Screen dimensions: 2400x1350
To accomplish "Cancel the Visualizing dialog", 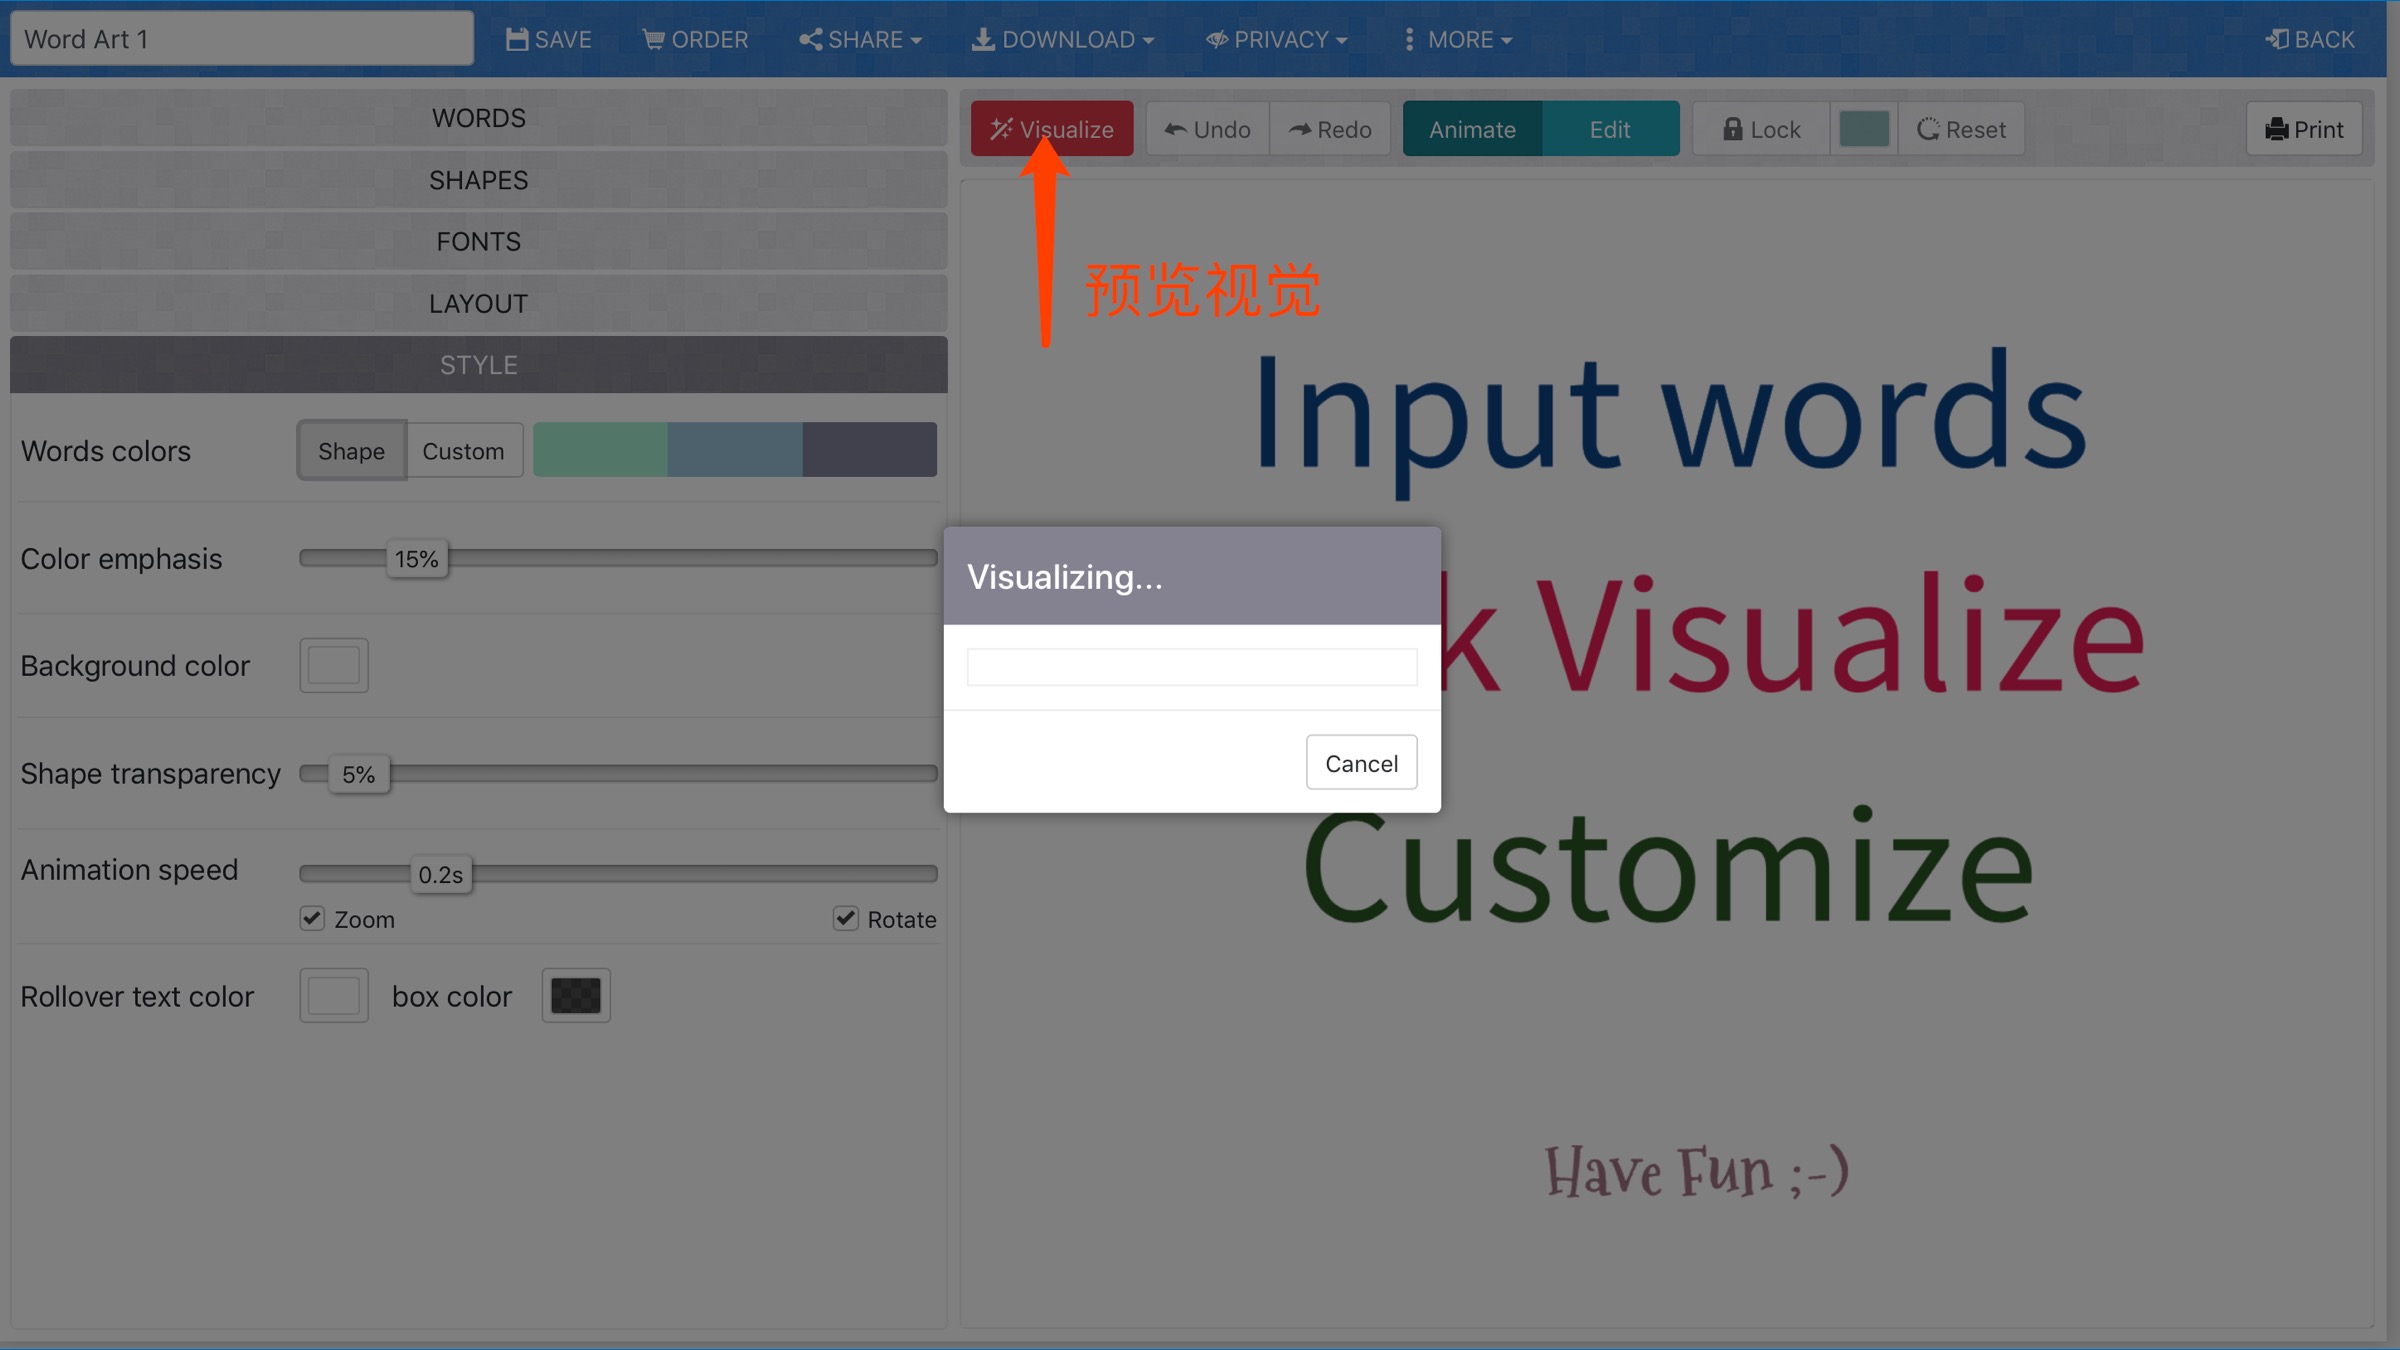I will [1360, 763].
